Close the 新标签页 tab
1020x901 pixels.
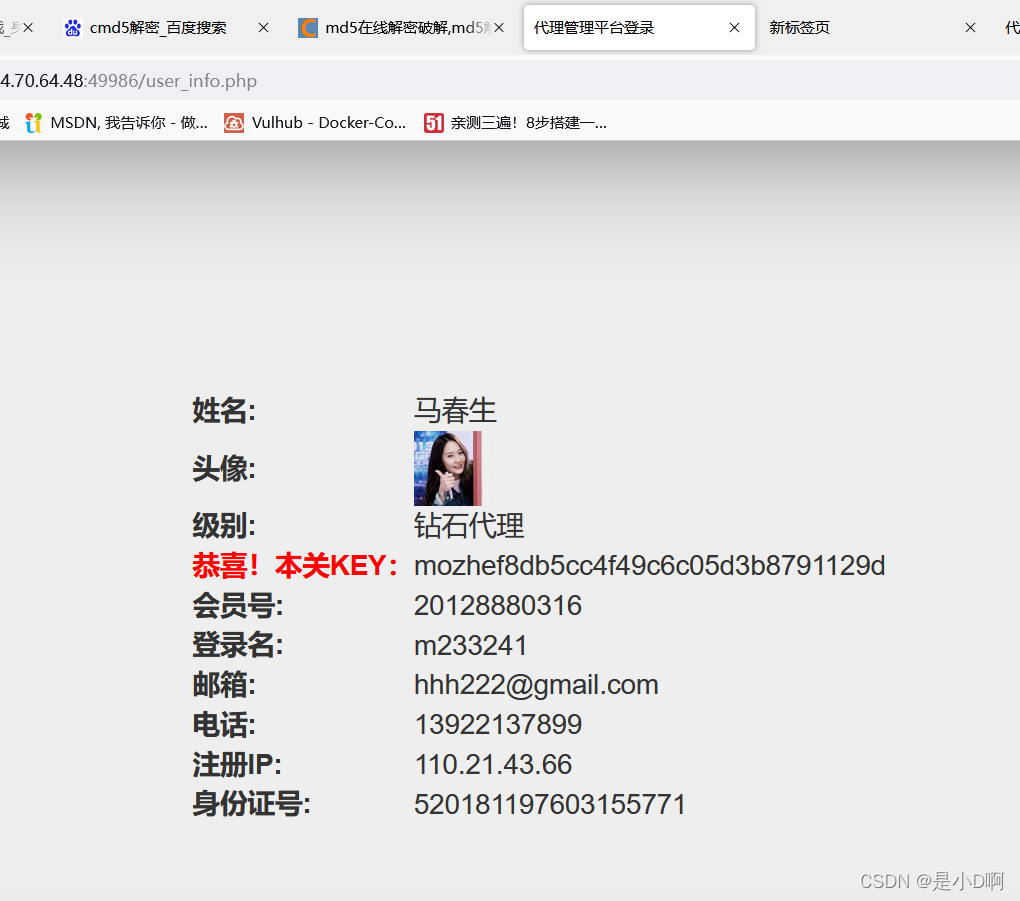coord(970,28)
